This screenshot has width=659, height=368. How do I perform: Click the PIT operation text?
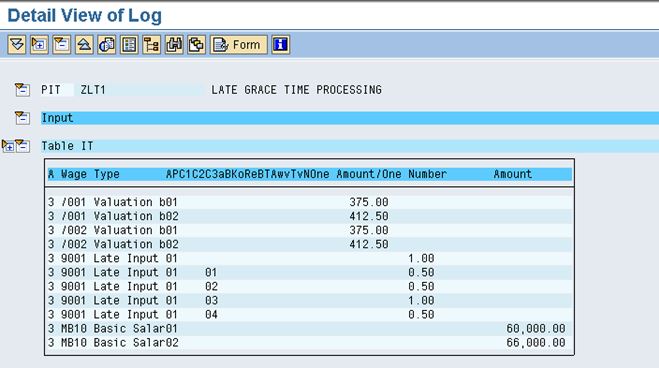coord(51,90)
